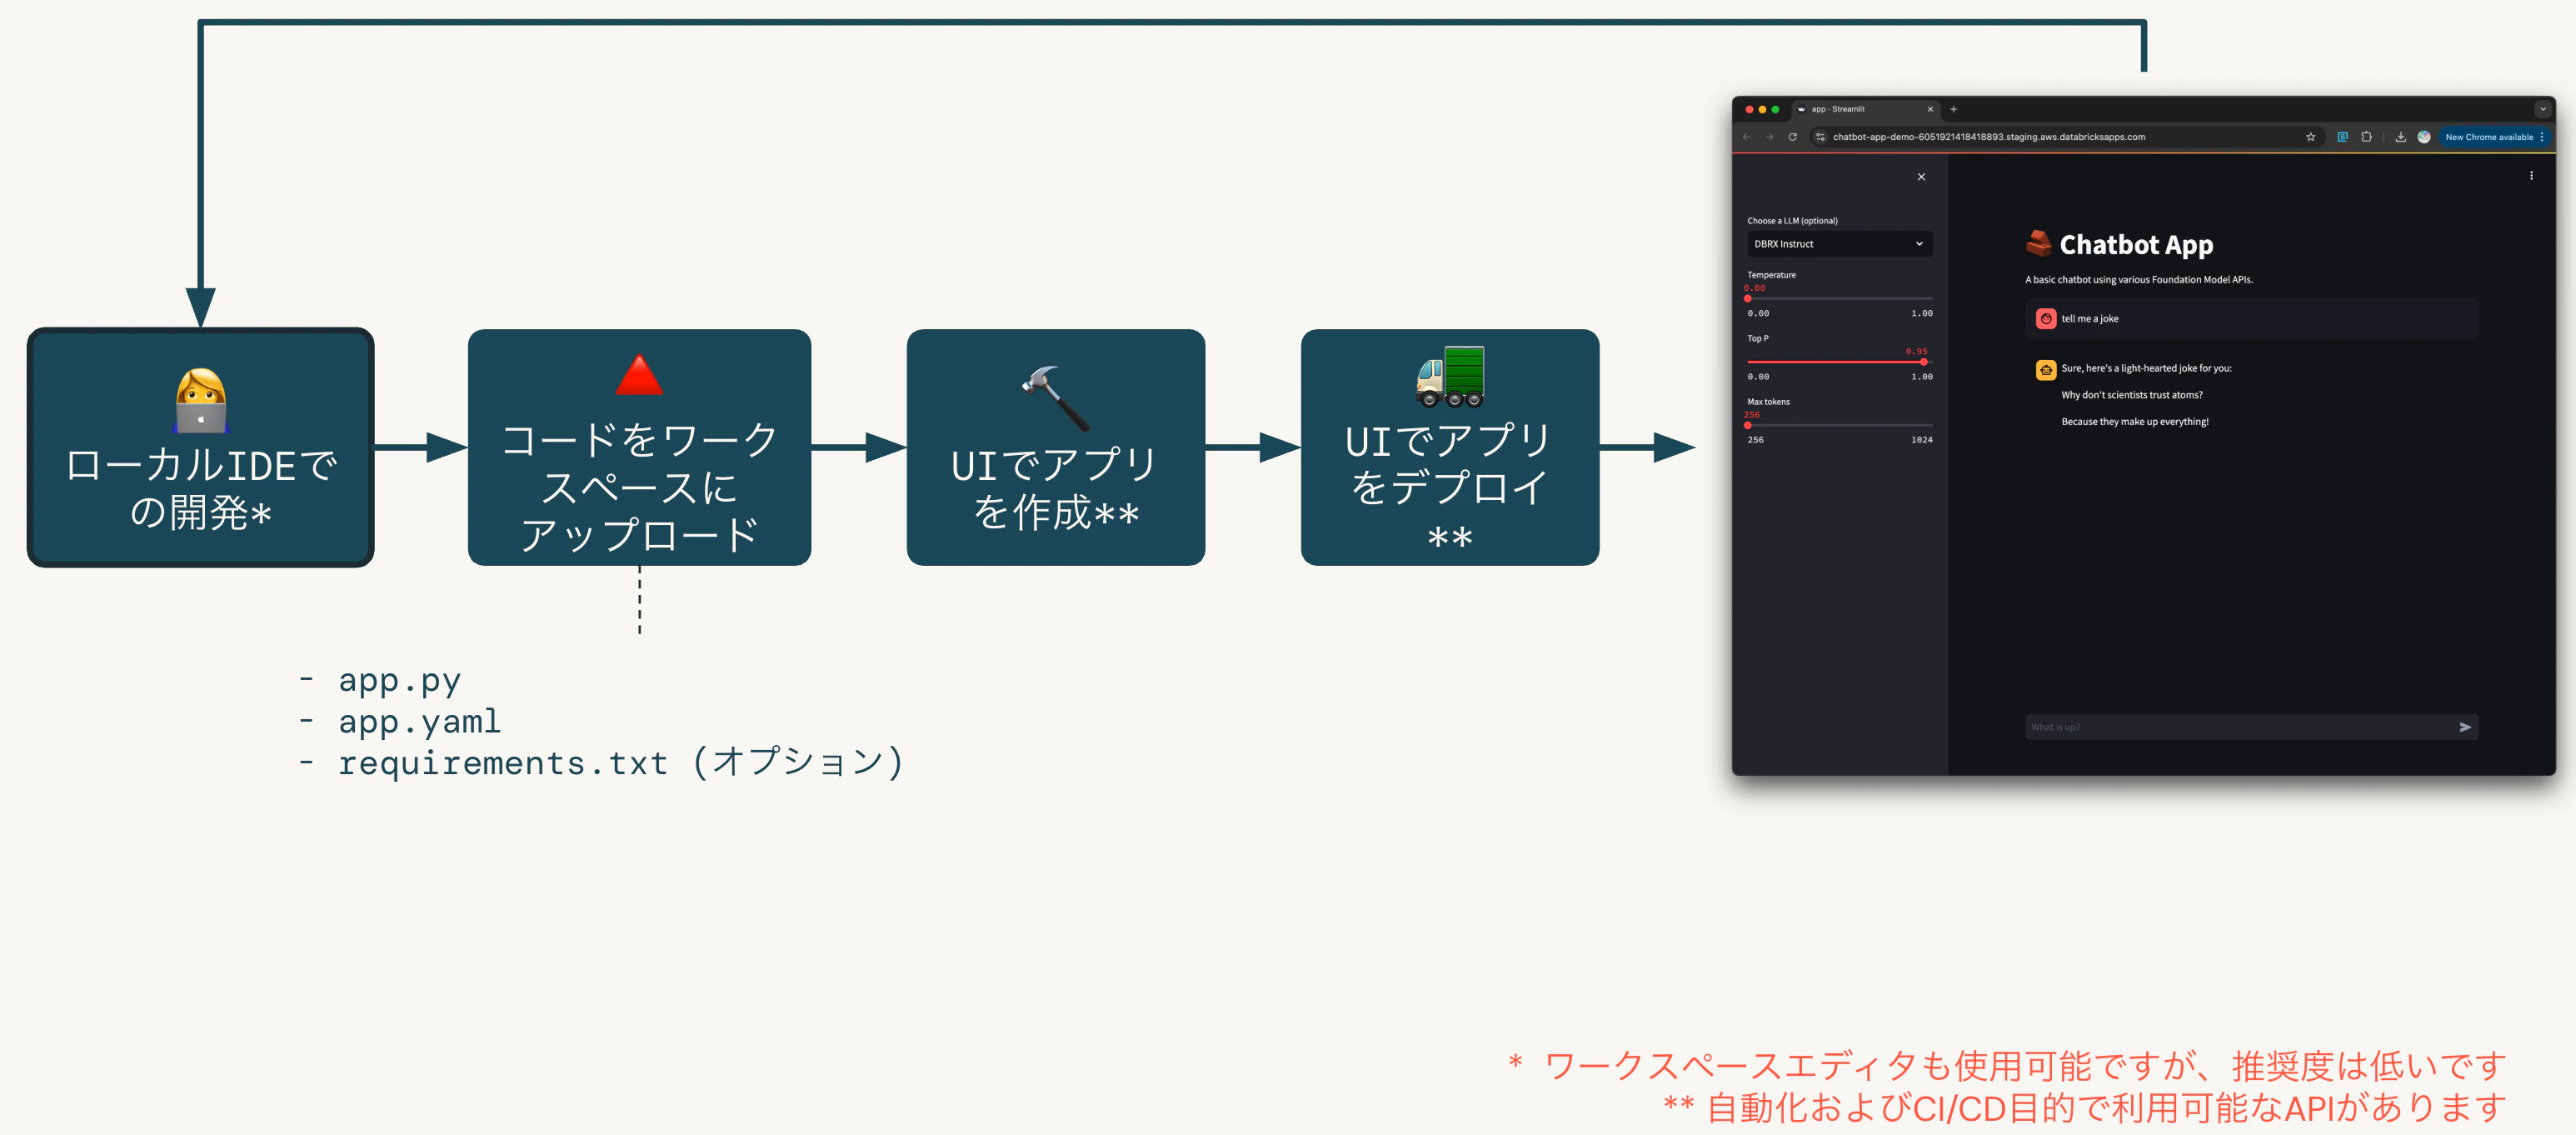The image size is (2576, 1135).
Task: Click the red footnote about ワークスペースエディタ
Action: click(2008, 1066)
